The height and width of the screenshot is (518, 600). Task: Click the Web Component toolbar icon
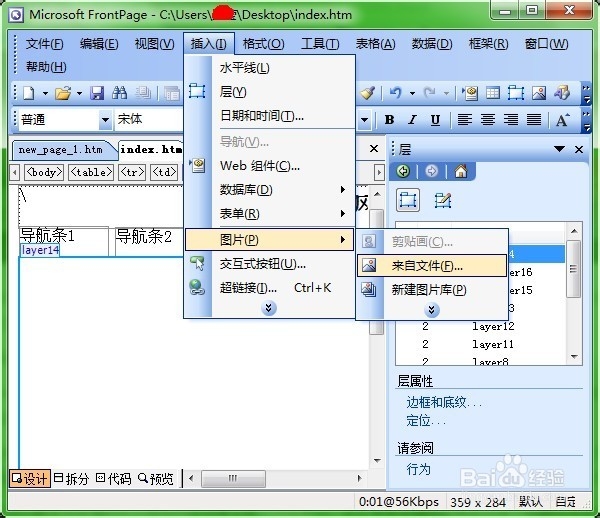pyautogui.click(x=470, y=93)
